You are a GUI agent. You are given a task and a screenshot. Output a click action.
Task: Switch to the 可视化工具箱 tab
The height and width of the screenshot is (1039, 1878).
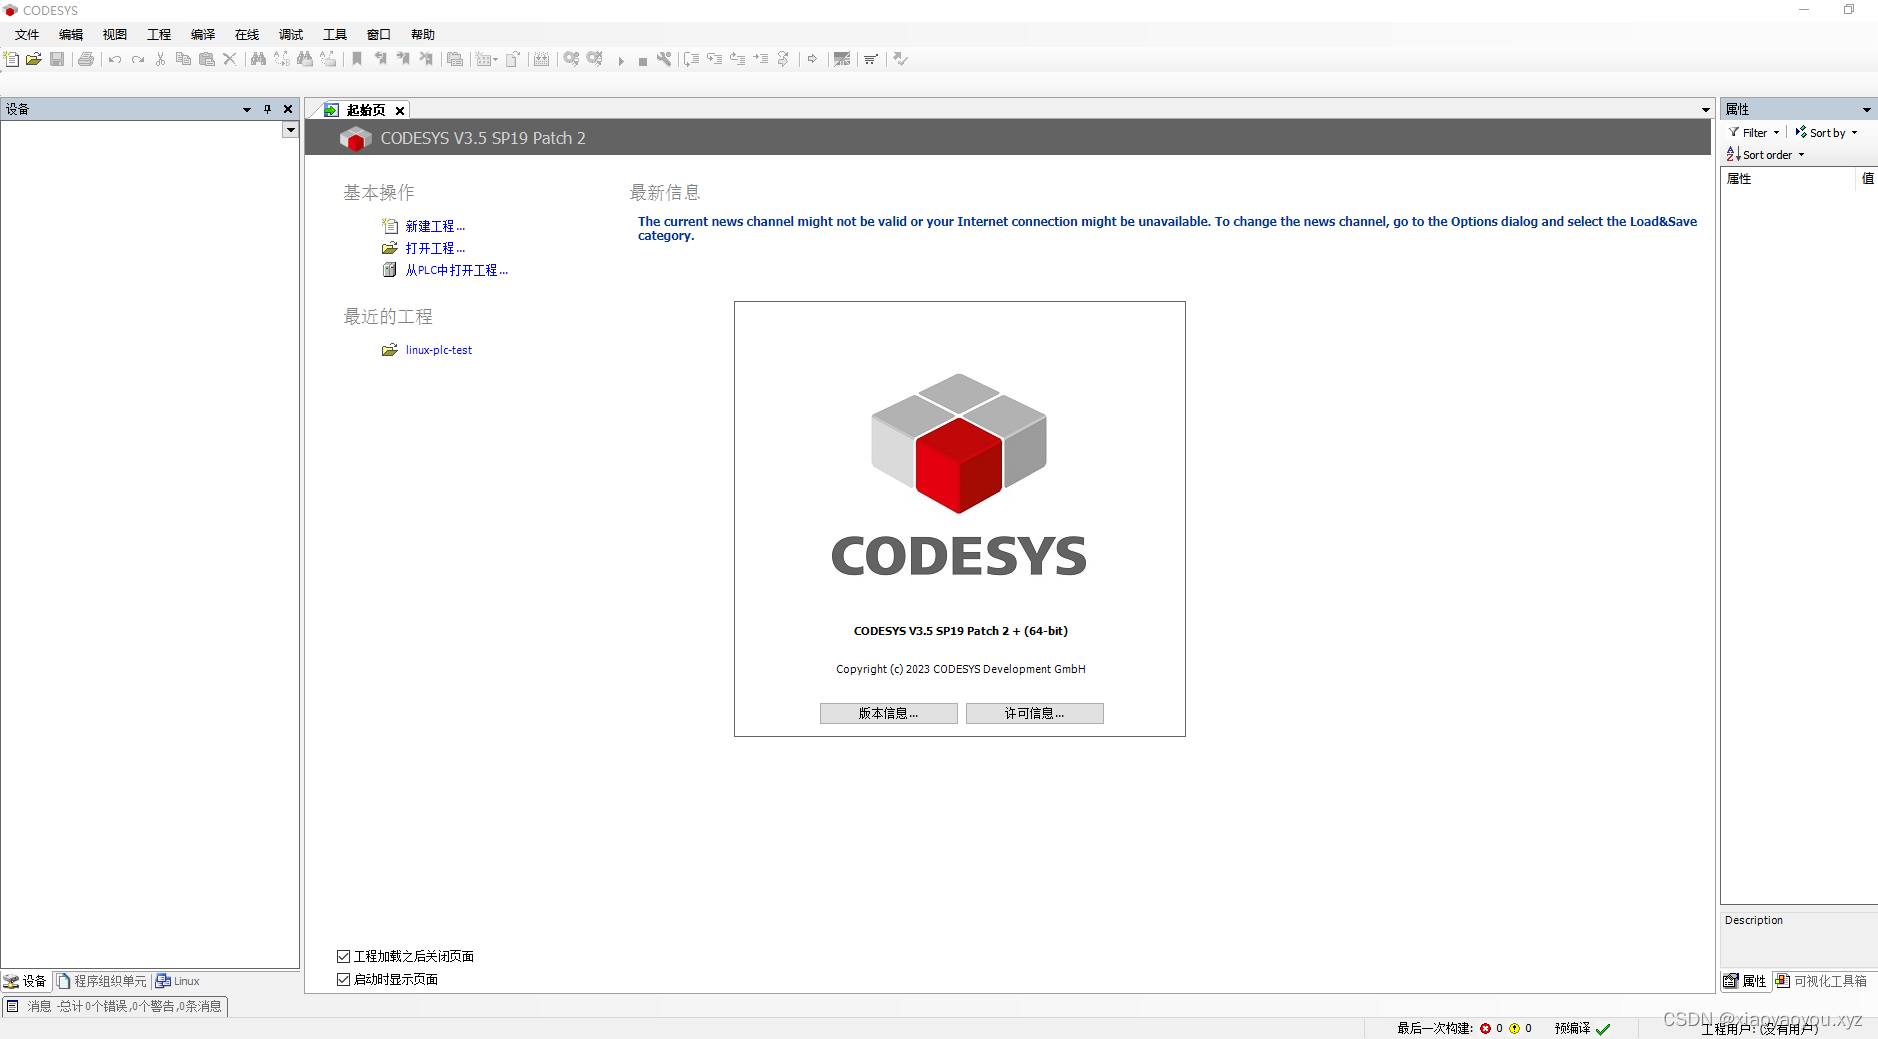coord(1821,982)
